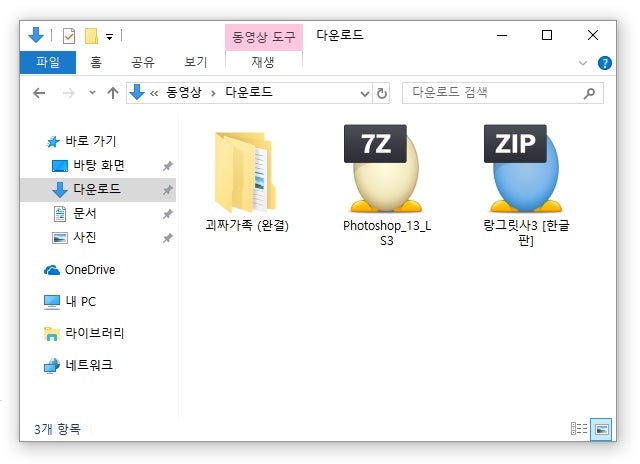Select OneDrive in the navigation pane
The height and width of the screenshot is (464, 640).
click(x=90, y=270)
